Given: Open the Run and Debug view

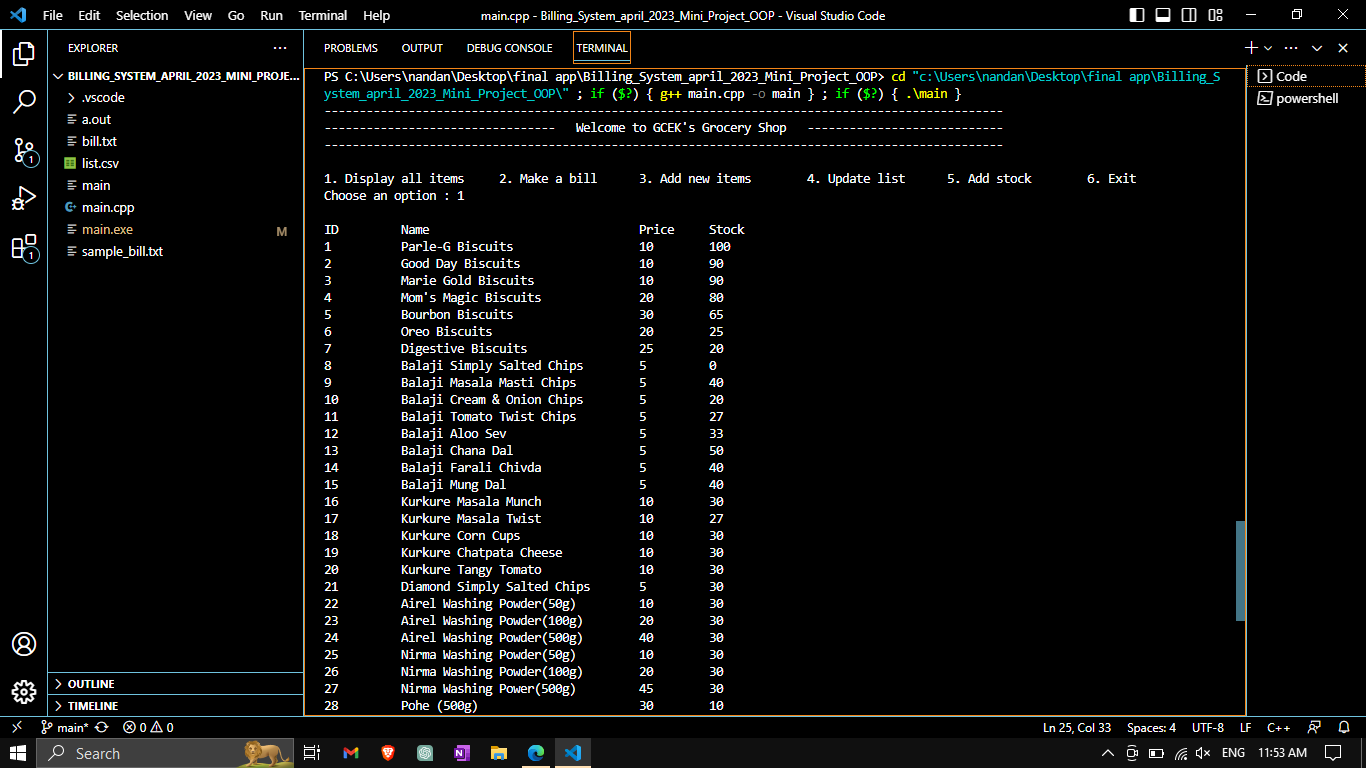Looking at the screenshot, I should tap(24, 199).
